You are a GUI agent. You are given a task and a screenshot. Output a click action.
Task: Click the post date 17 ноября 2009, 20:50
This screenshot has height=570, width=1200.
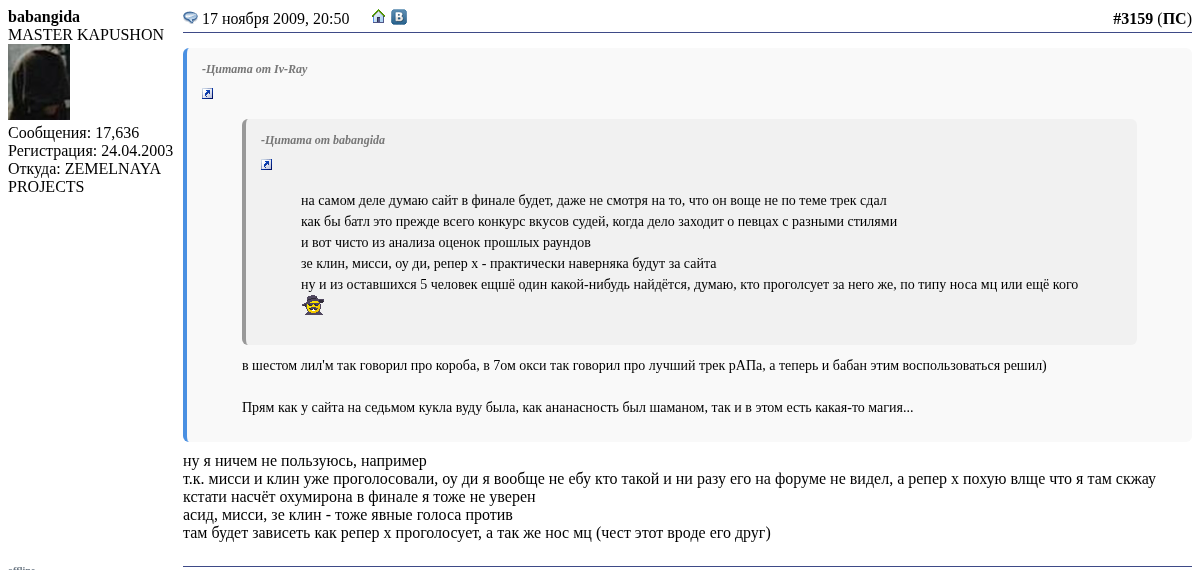pos(275,18)
